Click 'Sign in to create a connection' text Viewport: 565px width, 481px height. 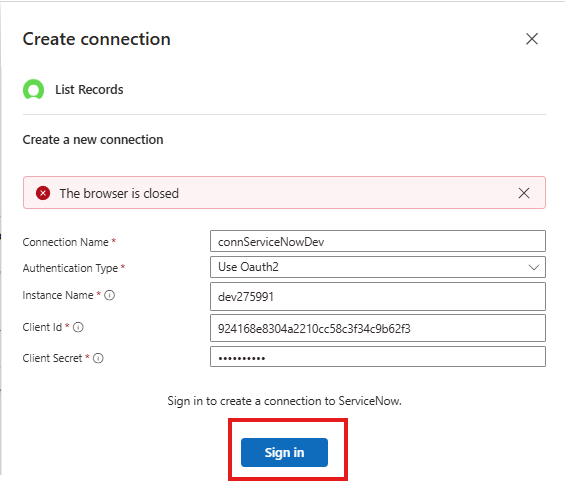click(284, 401)
